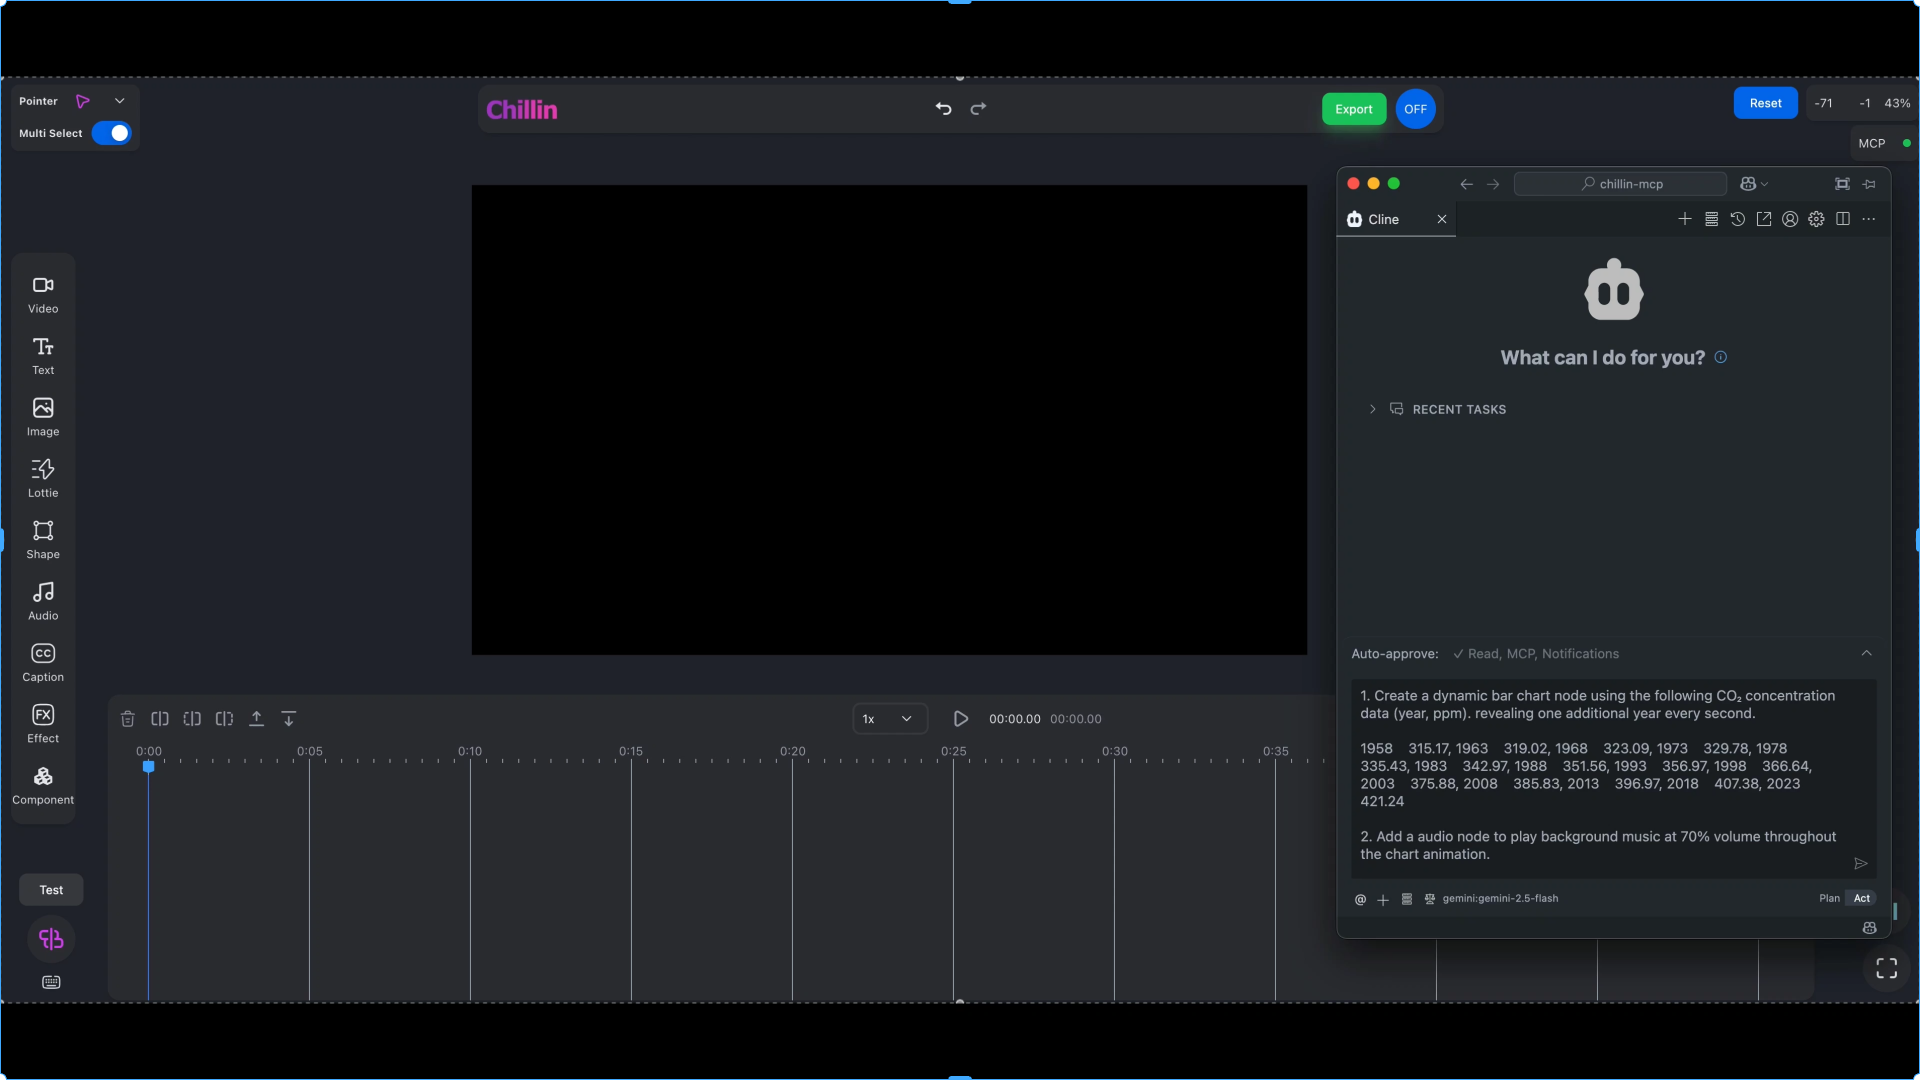Viewport: 1920px width, 1080px height.
Task: Open the Image panel
Action: click(x=43, y=417)
